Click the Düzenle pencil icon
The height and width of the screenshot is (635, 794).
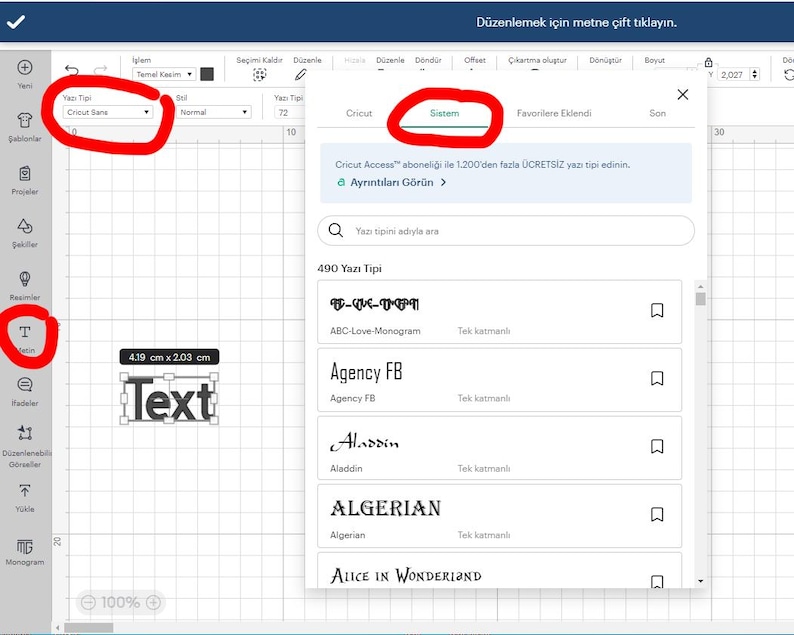(x=301, y=74)
